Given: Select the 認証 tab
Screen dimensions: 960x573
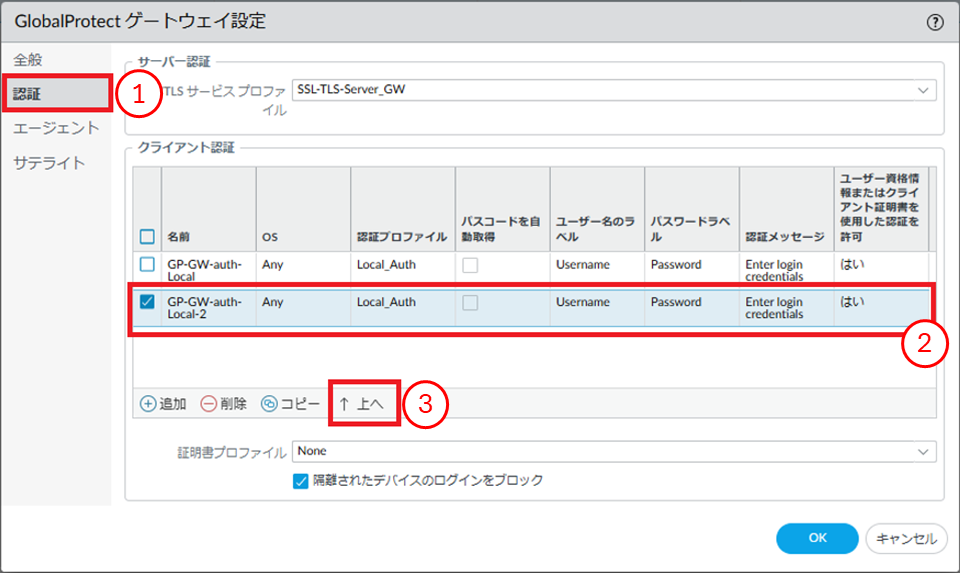Looking at the screenshot, I should click(28, 94).
